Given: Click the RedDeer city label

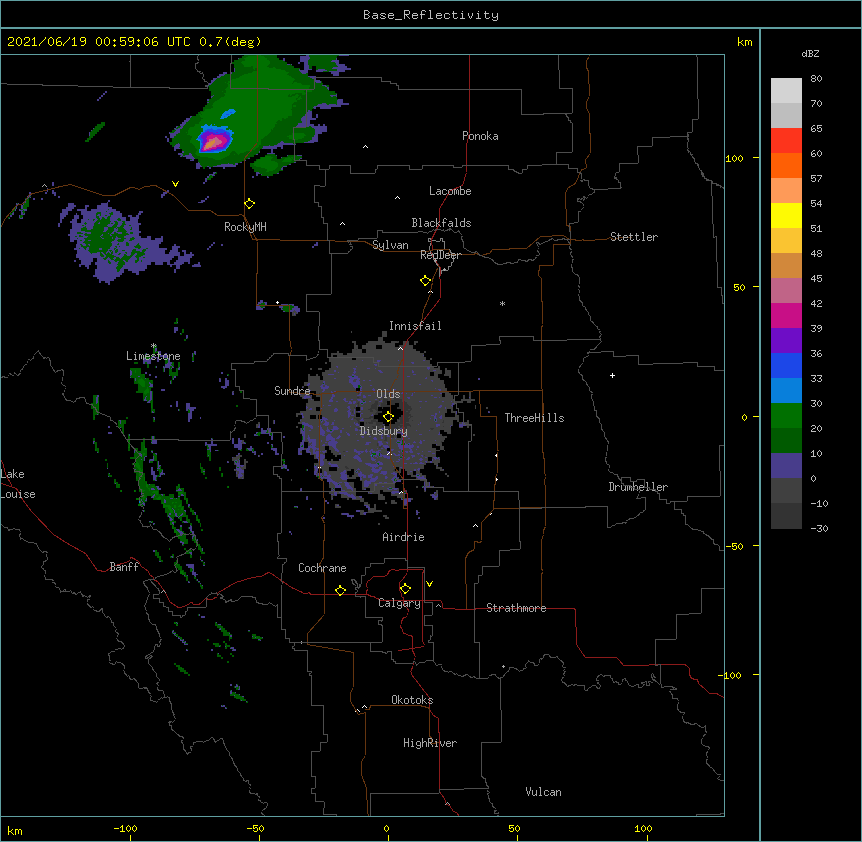Looking at the screenshot, I should (x=440, y=255).
